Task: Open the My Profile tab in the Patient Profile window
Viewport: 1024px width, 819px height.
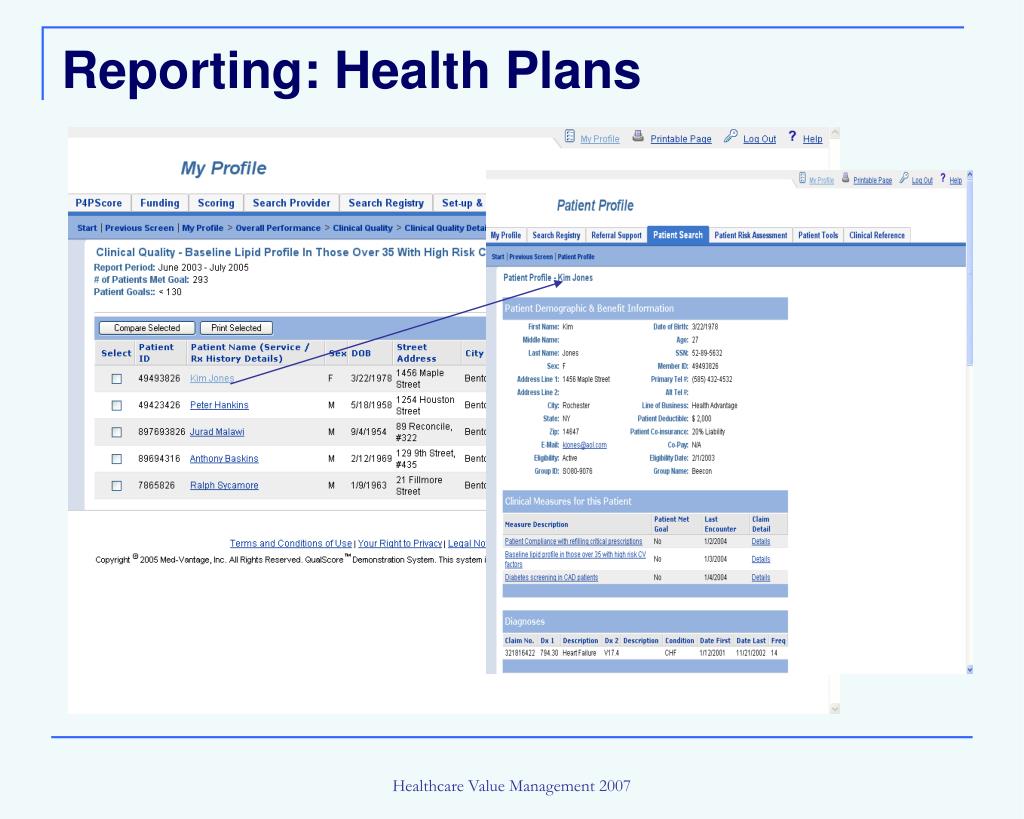Action: (506, 235)
